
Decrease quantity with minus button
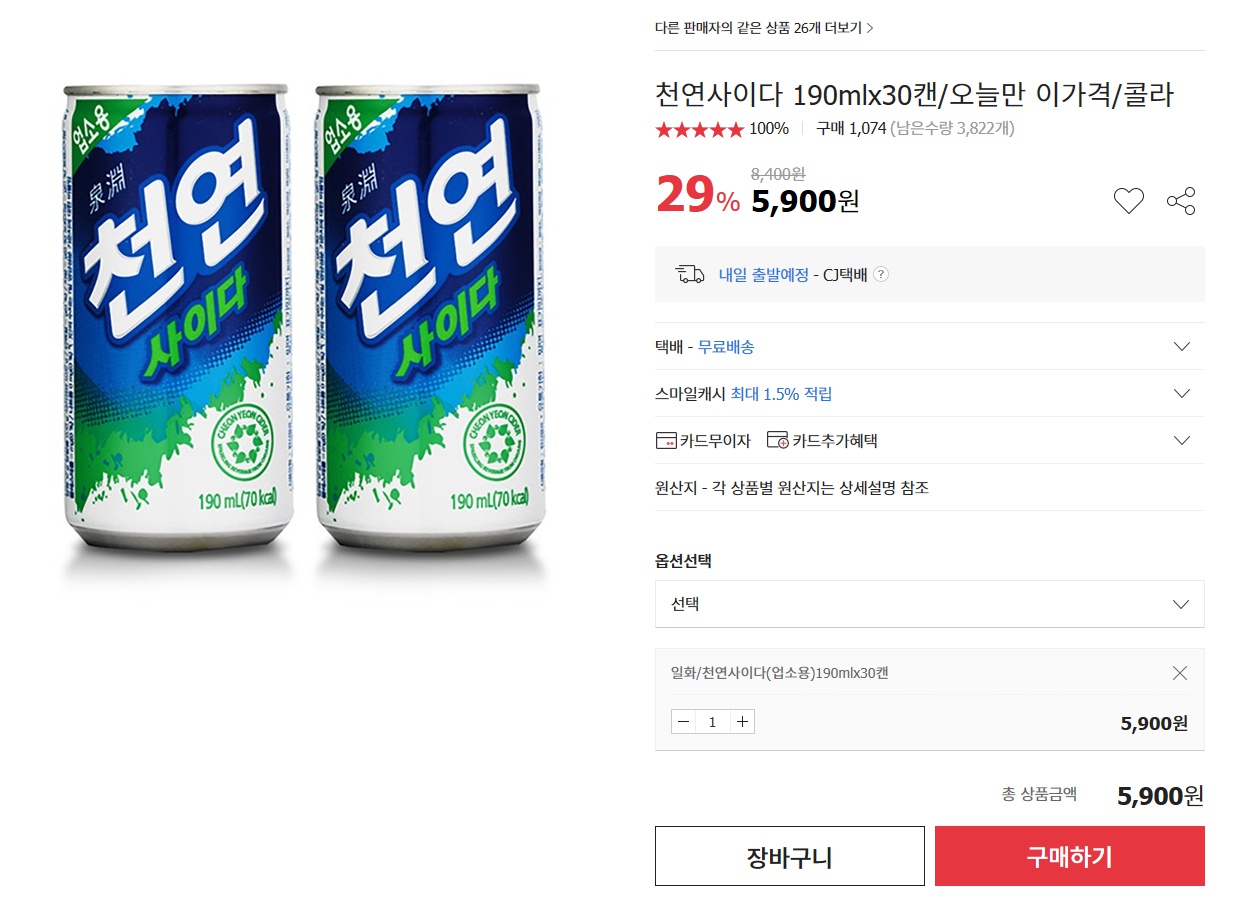tap(684, 722)
